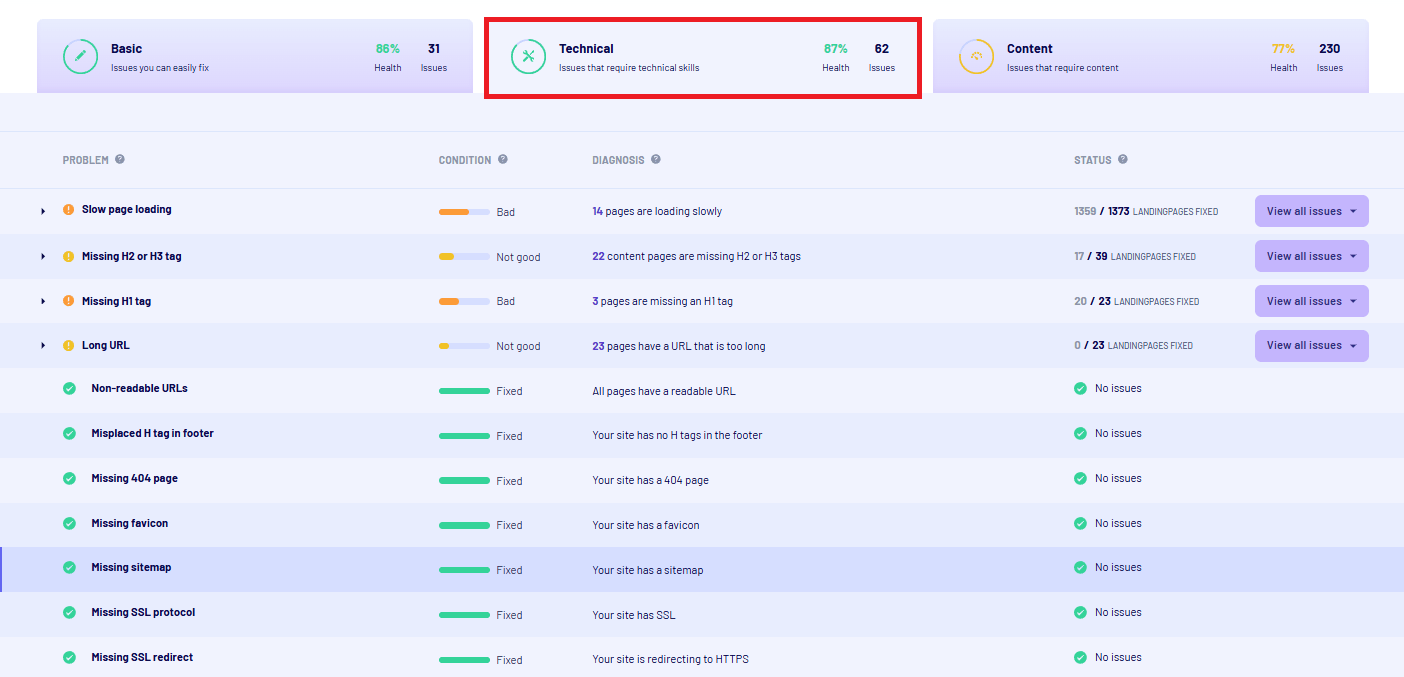This screenshot has height=677, width=1404.
Task: Click the Content gauge circle icon
Action: click(976, 56)
